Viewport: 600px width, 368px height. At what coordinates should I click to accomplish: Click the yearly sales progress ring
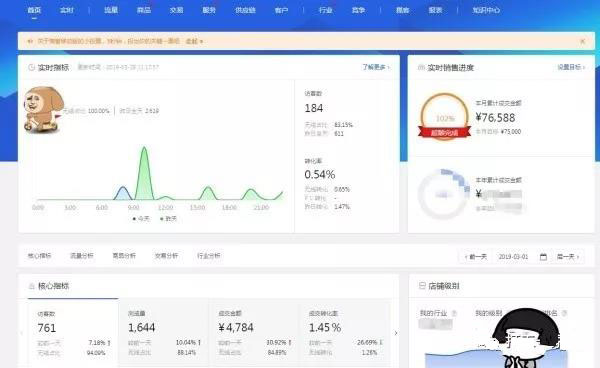444,194
